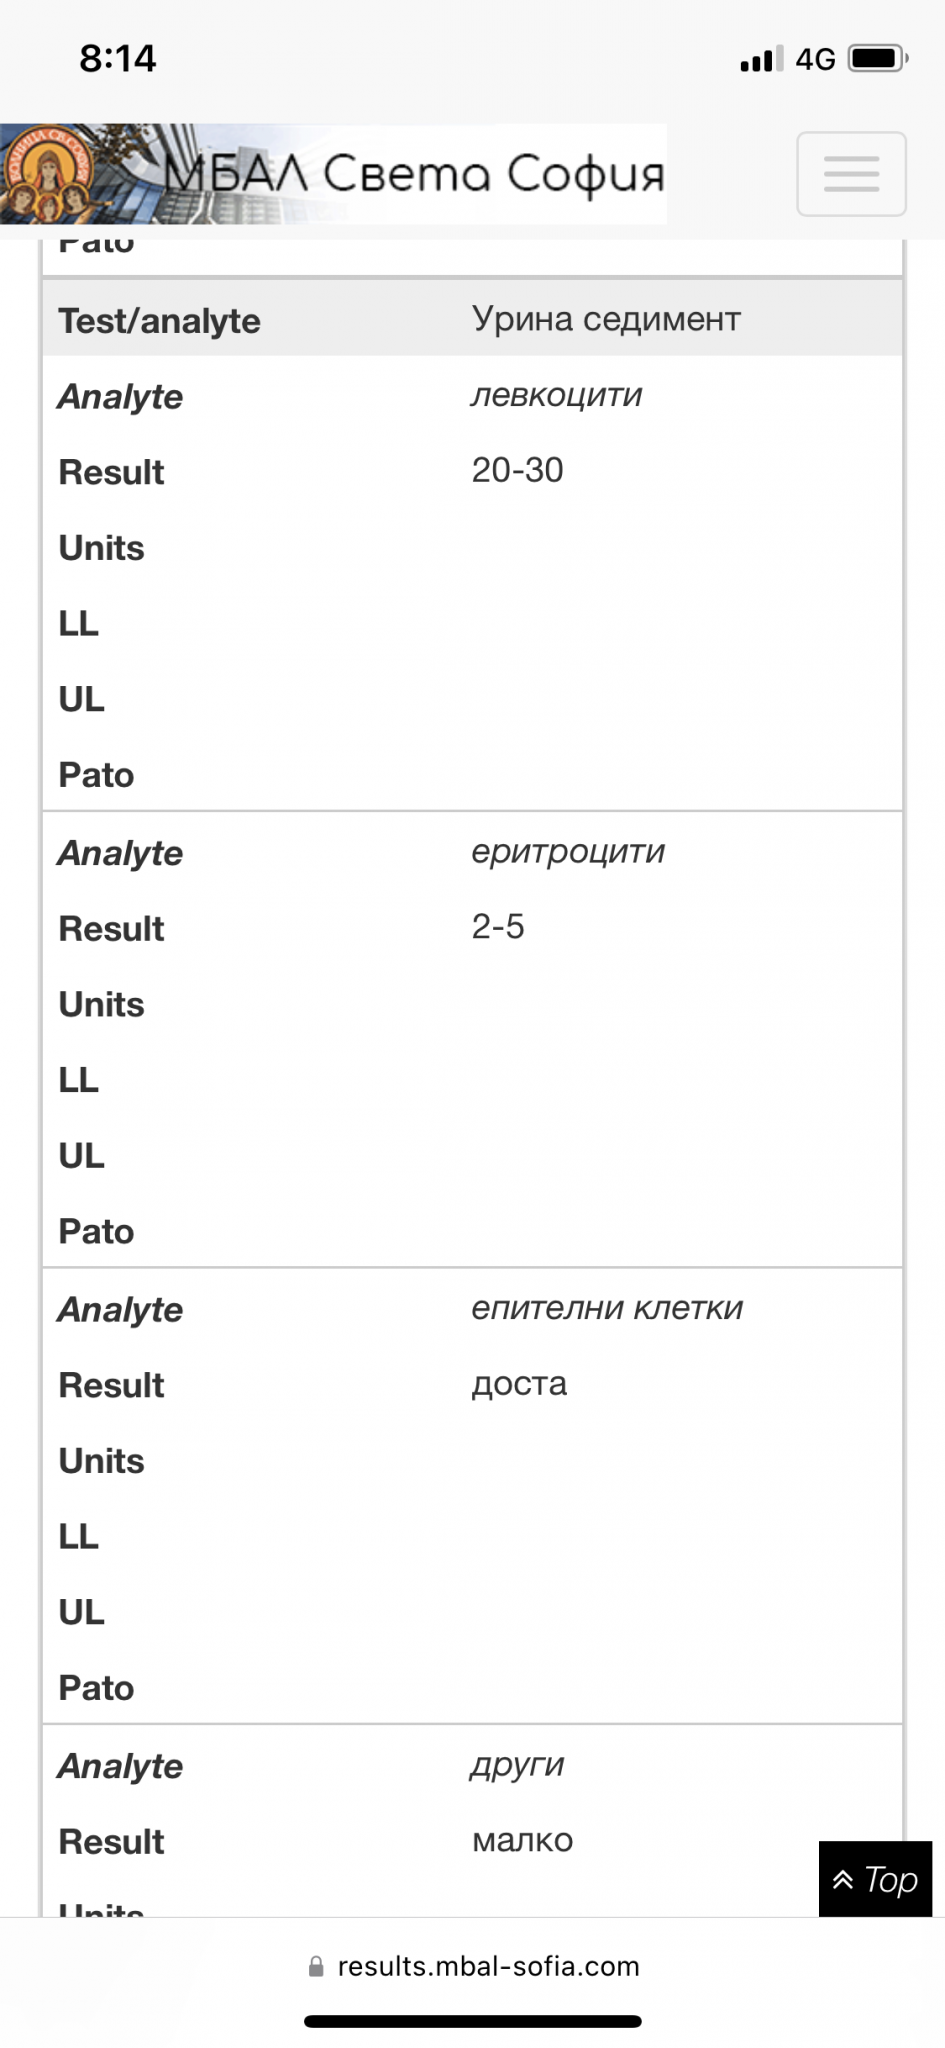The image size is (945, 2048).
Task: Select the Урина седимент test header
Action: (x=606, y=319)
